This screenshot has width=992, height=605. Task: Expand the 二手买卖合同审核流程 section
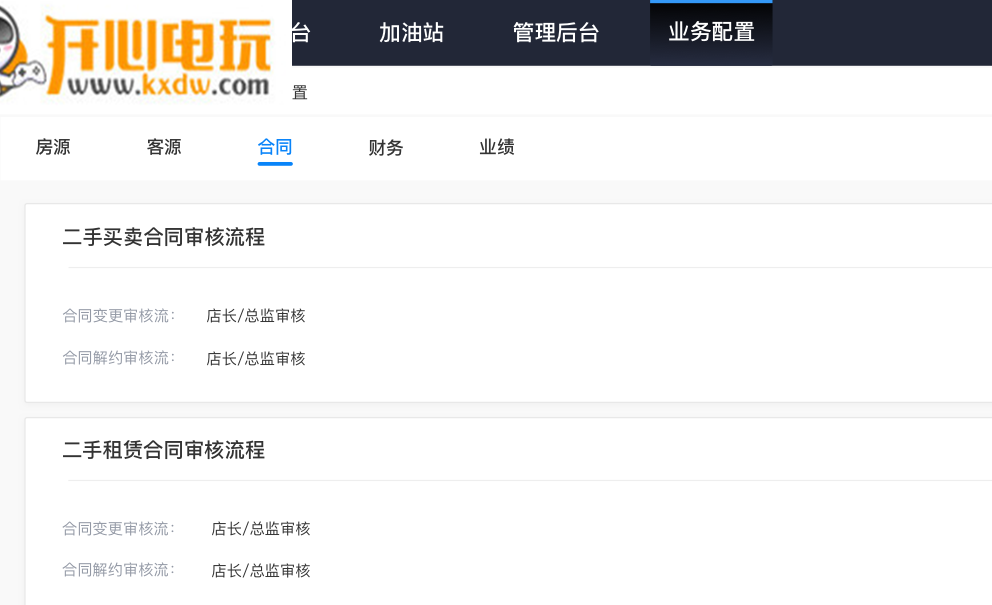click(x=165, y=238)
